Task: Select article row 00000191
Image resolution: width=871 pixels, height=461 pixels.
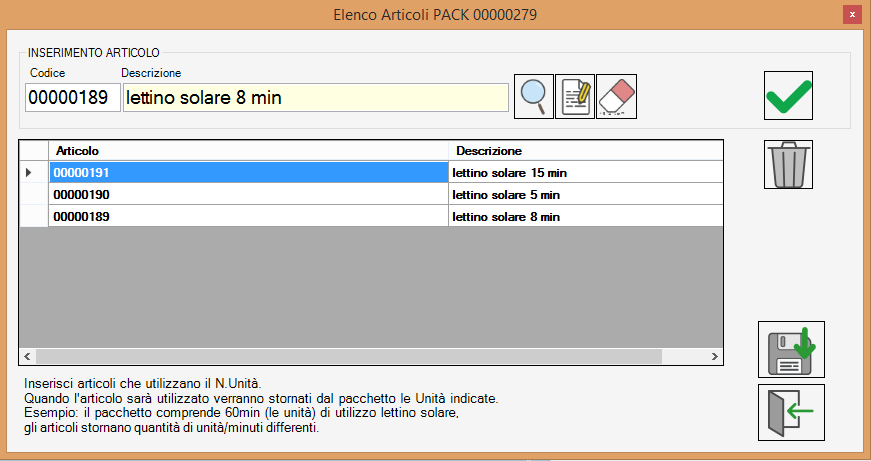Action: click(248, 173)
